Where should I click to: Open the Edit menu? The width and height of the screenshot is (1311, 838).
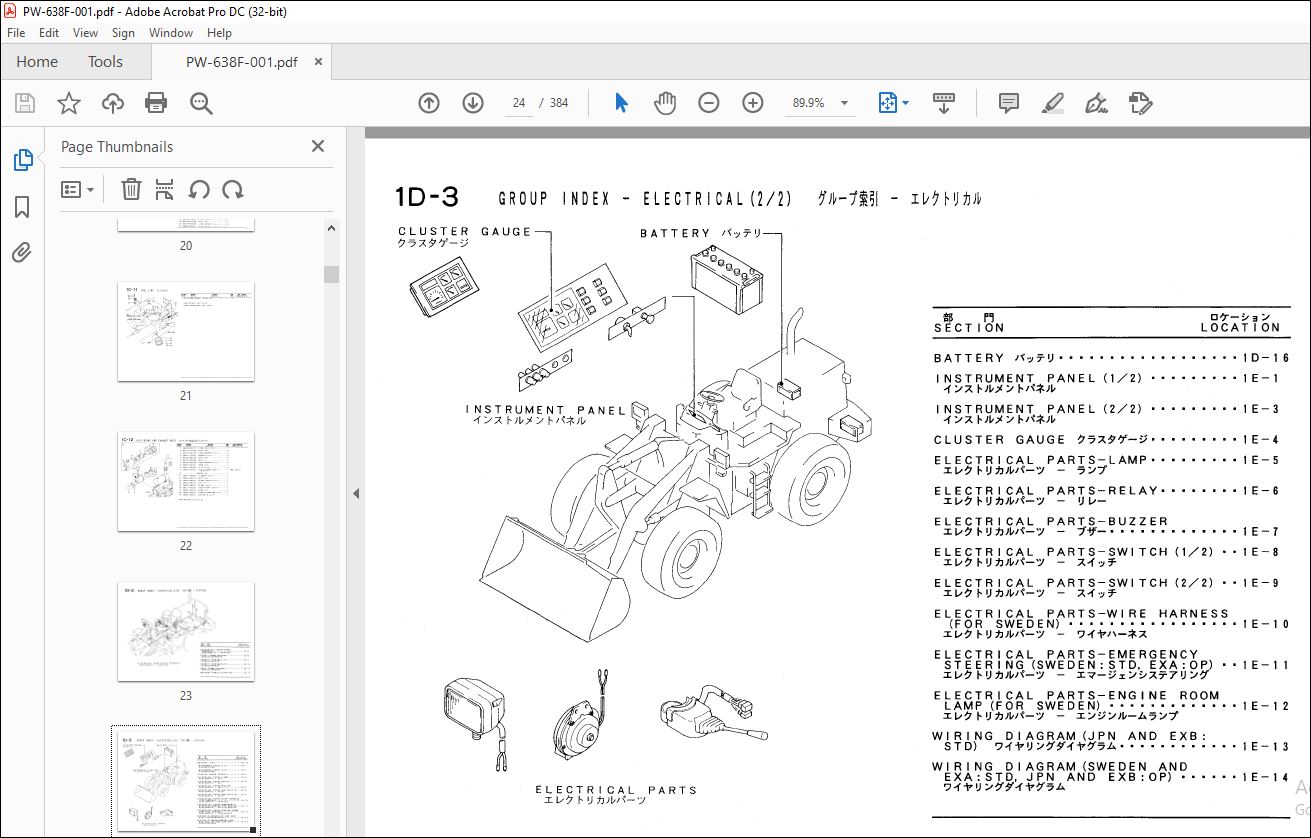[x=50, y=33]
